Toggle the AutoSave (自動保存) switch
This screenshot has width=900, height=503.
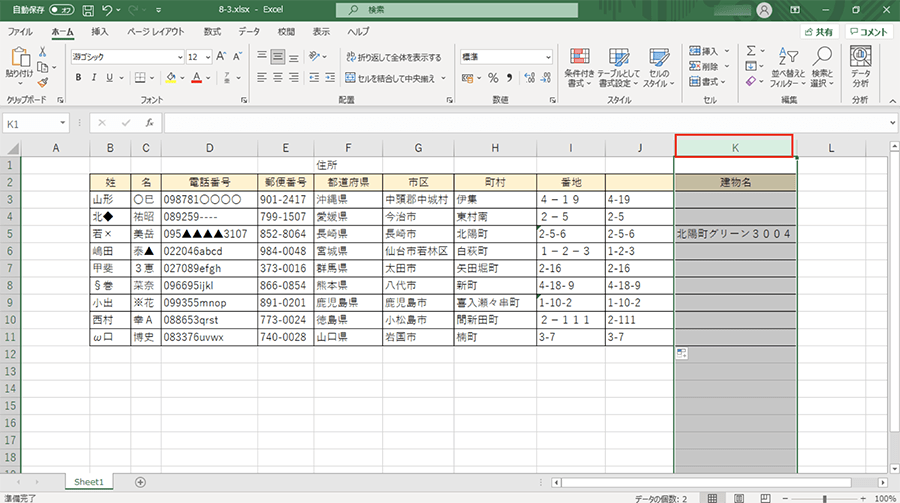(61, 10)
